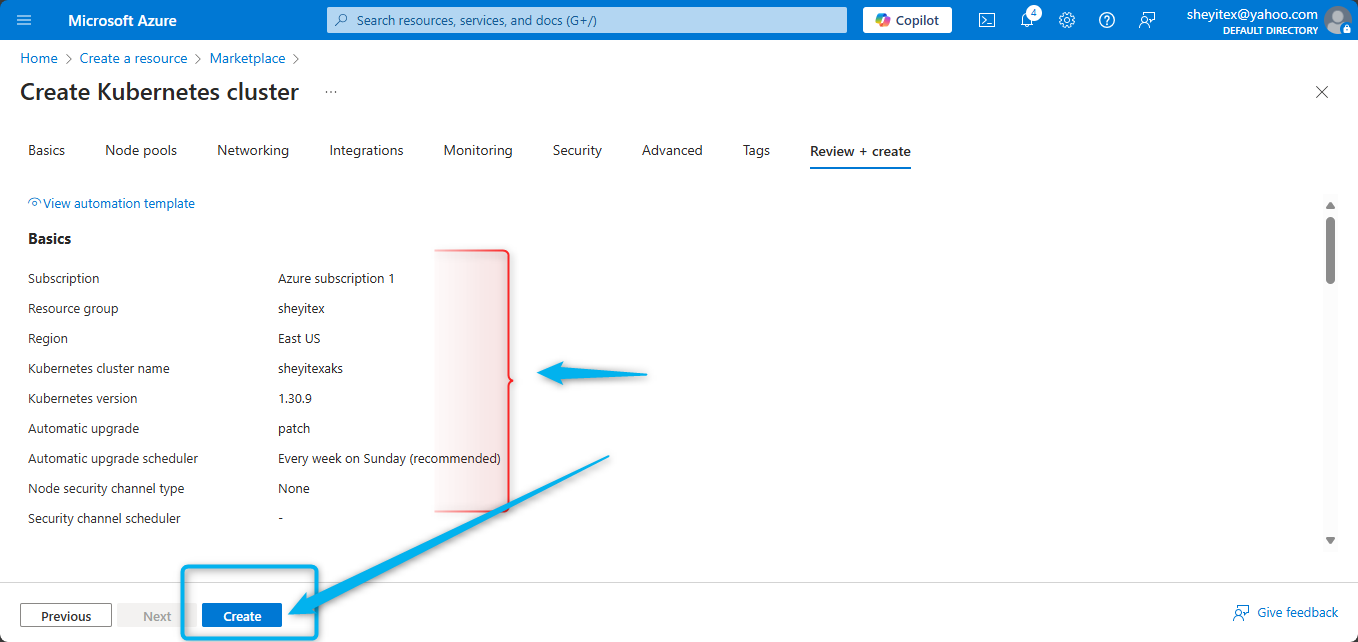
Task: Click the 'Kubernetes version' label
Action: [83, 399]
